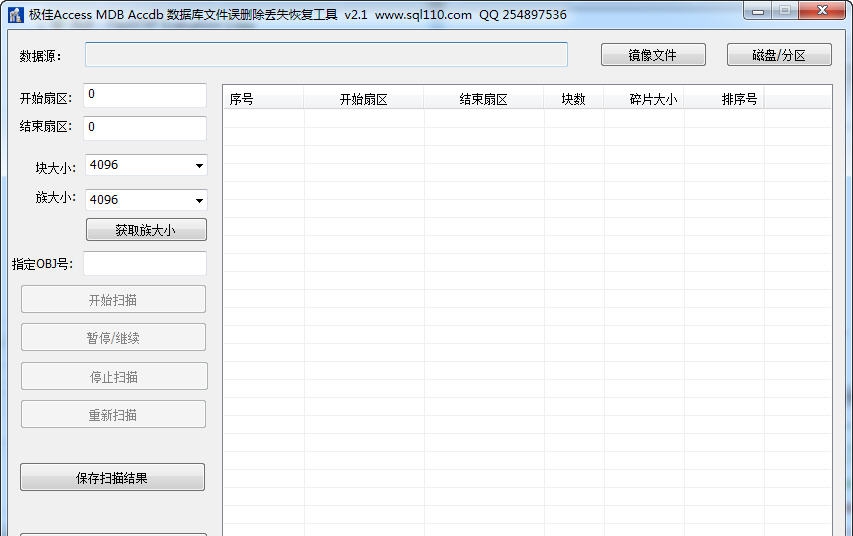Click the 获取簇大小 button

coord(146,230)
